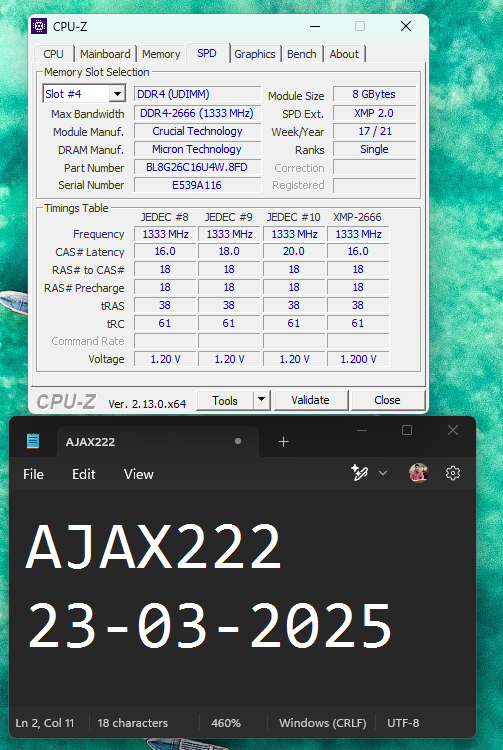Add a new Notepad tab with plus
The height and width of the screenshot is (750, 503).
click(x=284, y=441)
